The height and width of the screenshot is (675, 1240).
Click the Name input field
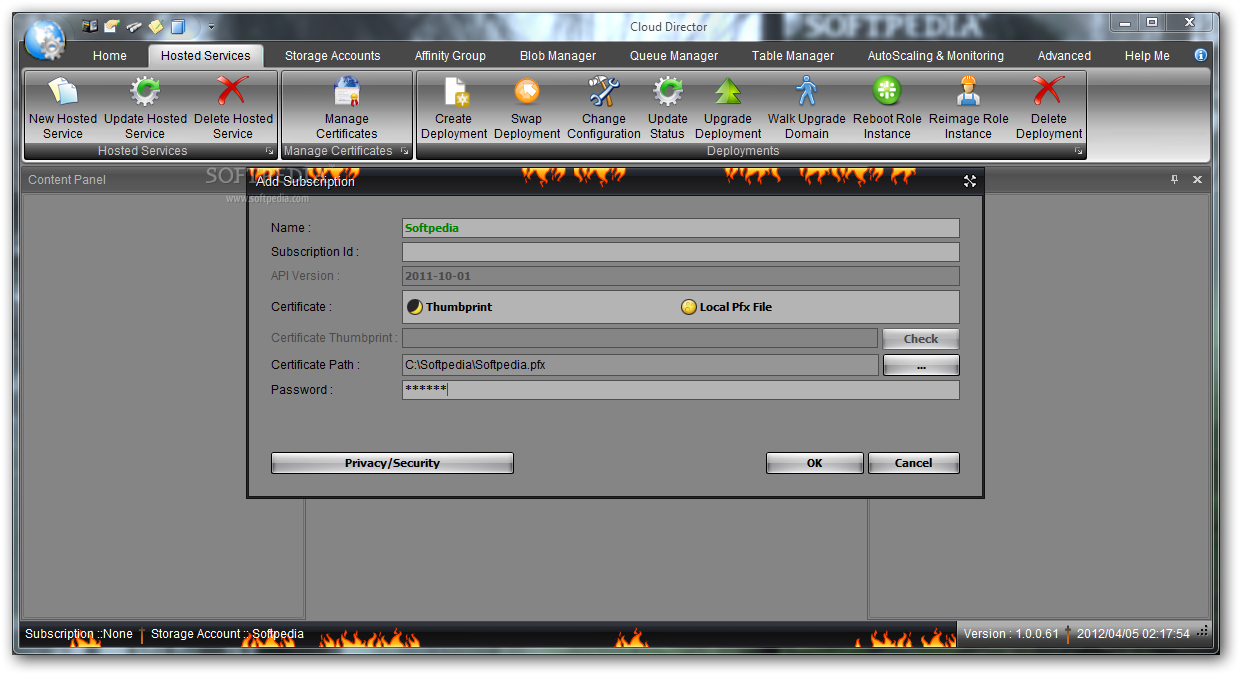(680, 228)
